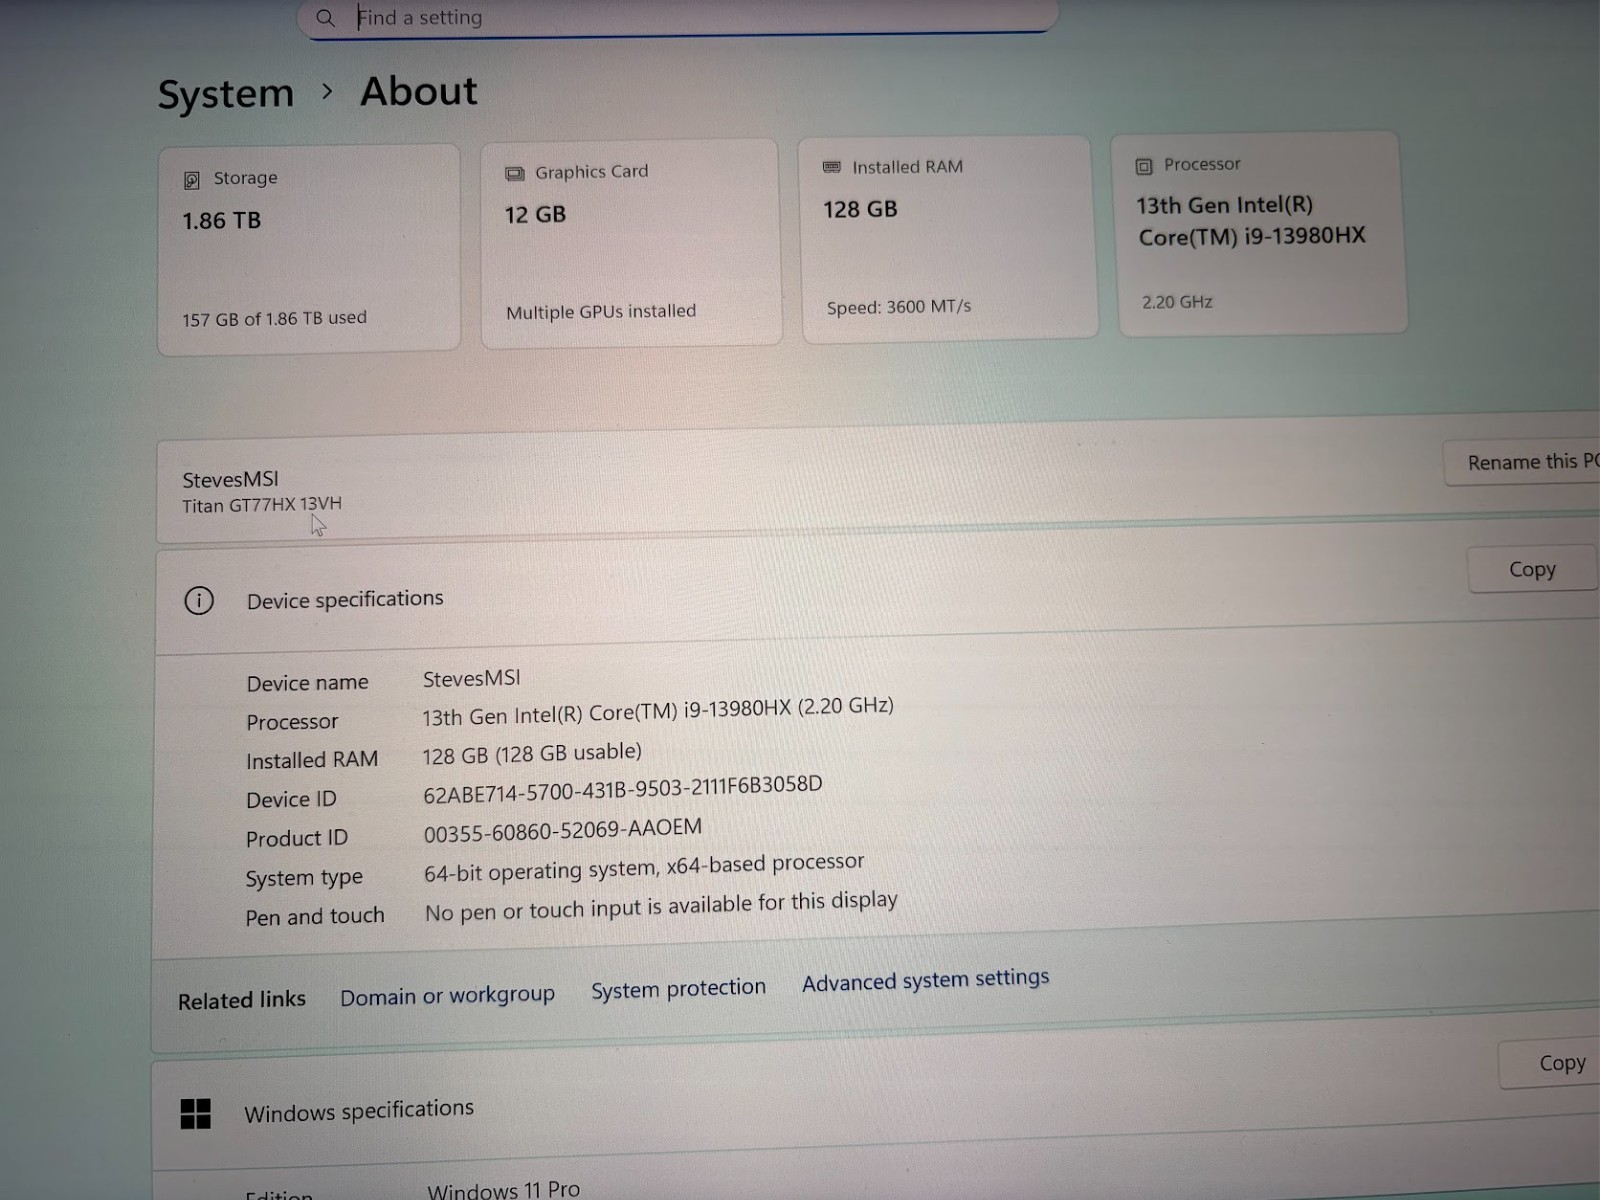Open 'Advanced system settings' link
The image size is (1600, 1200).
tap(926, 980)
